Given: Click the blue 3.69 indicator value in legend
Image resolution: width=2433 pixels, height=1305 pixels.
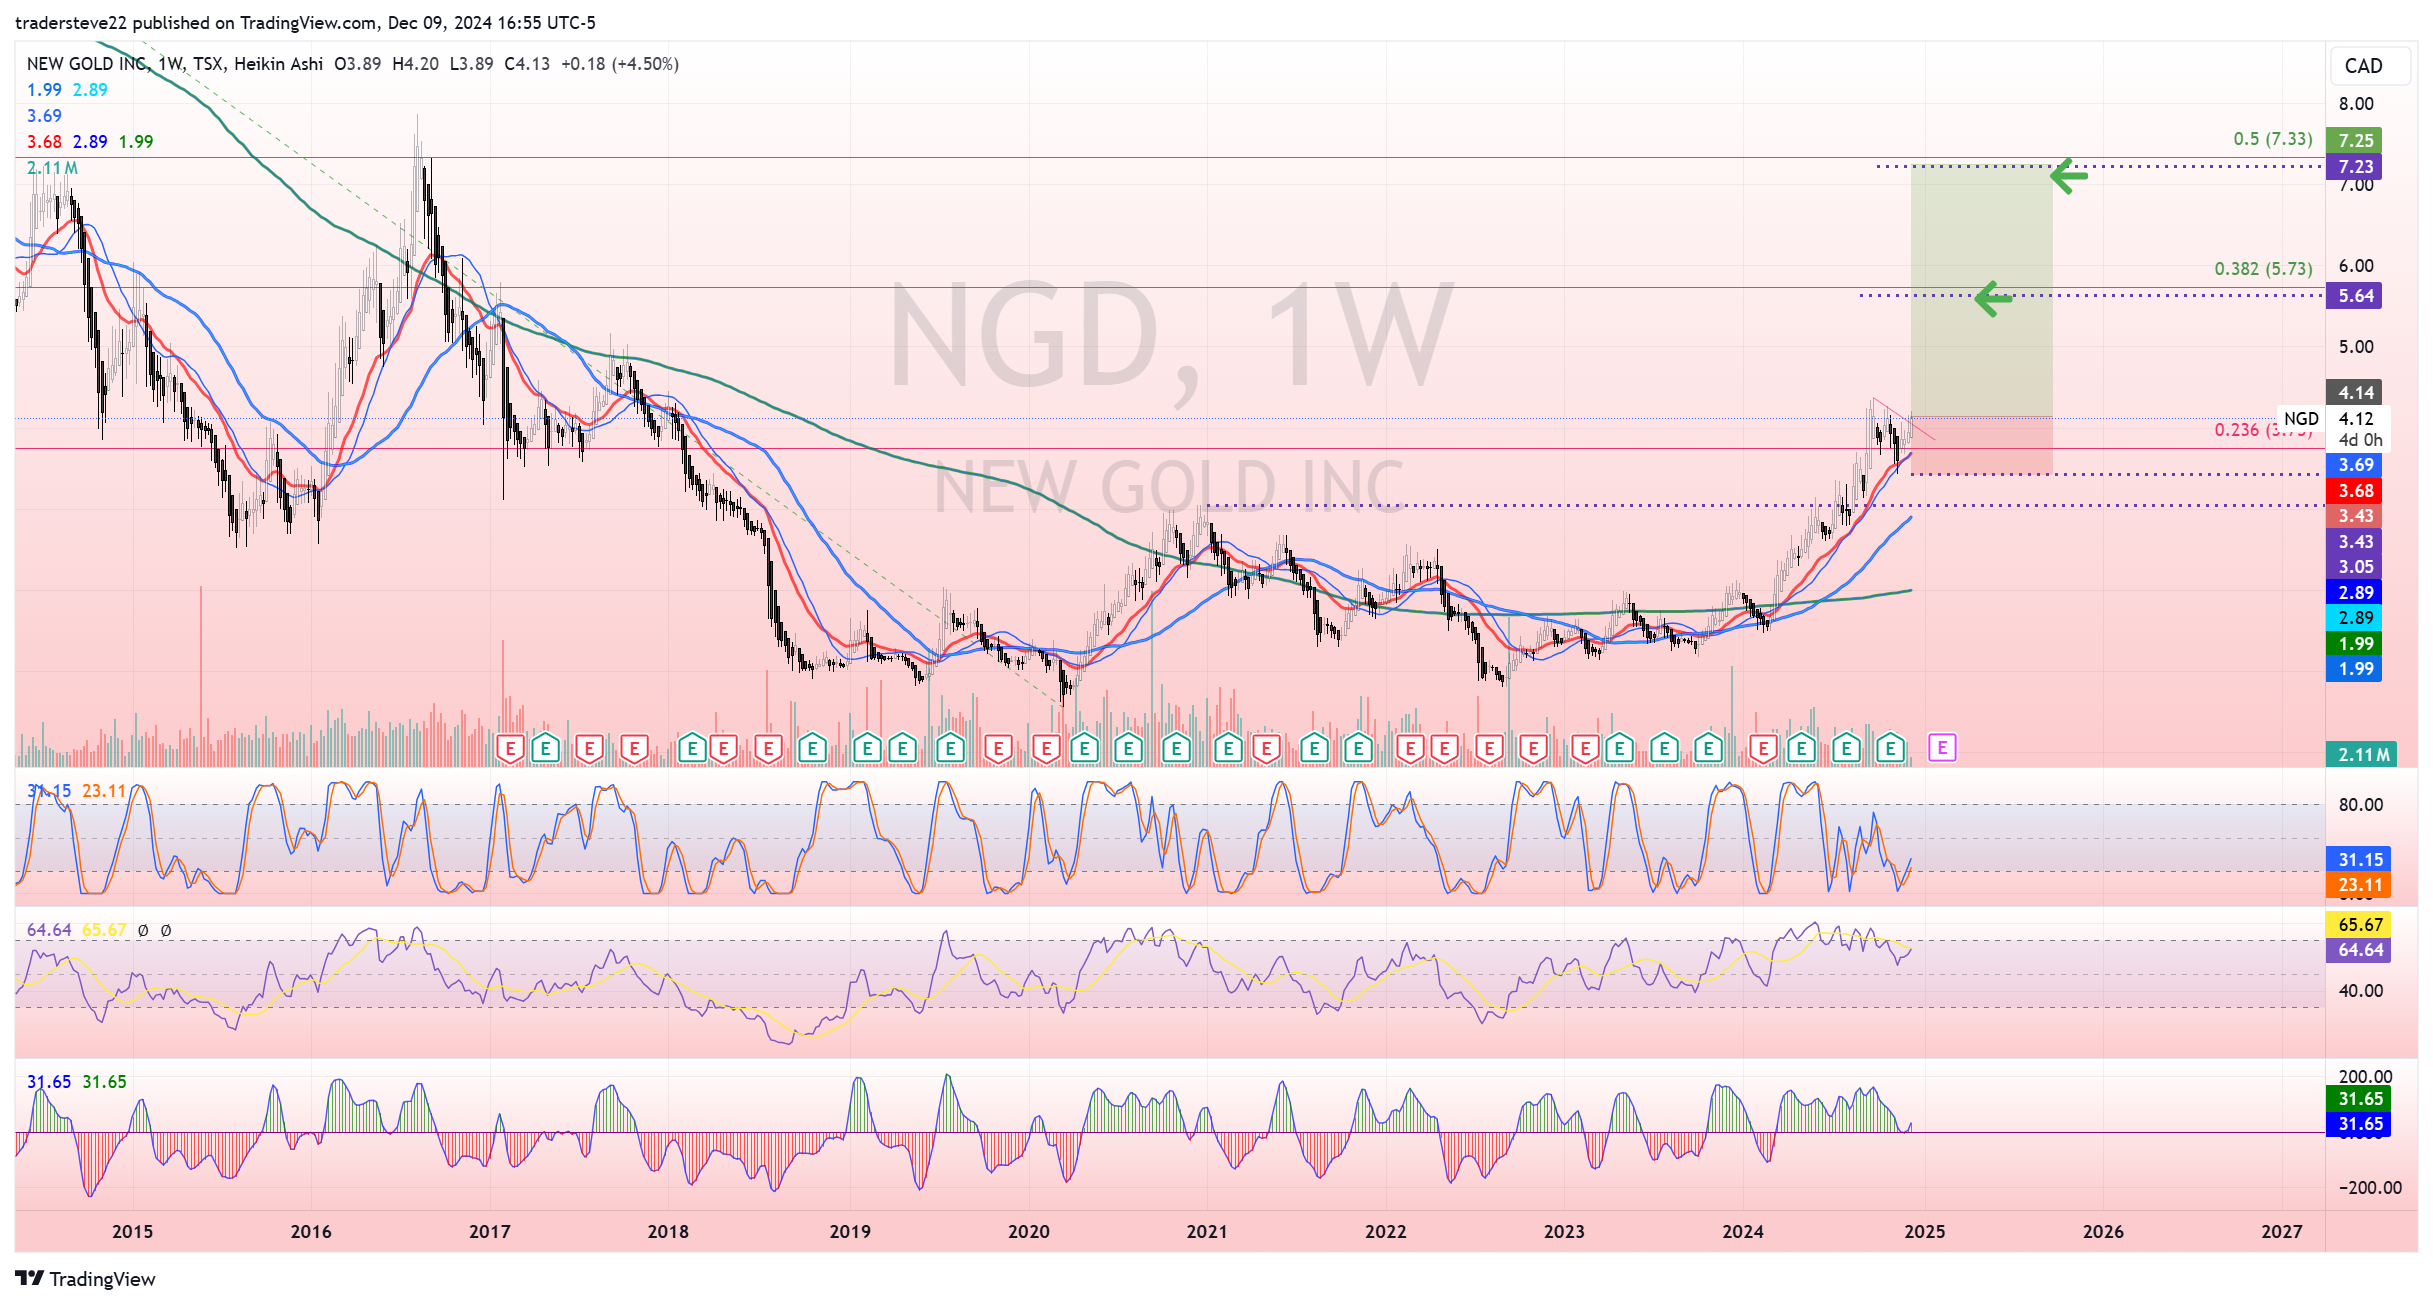Looking at the screenshot, I should [x=44, y=116].
